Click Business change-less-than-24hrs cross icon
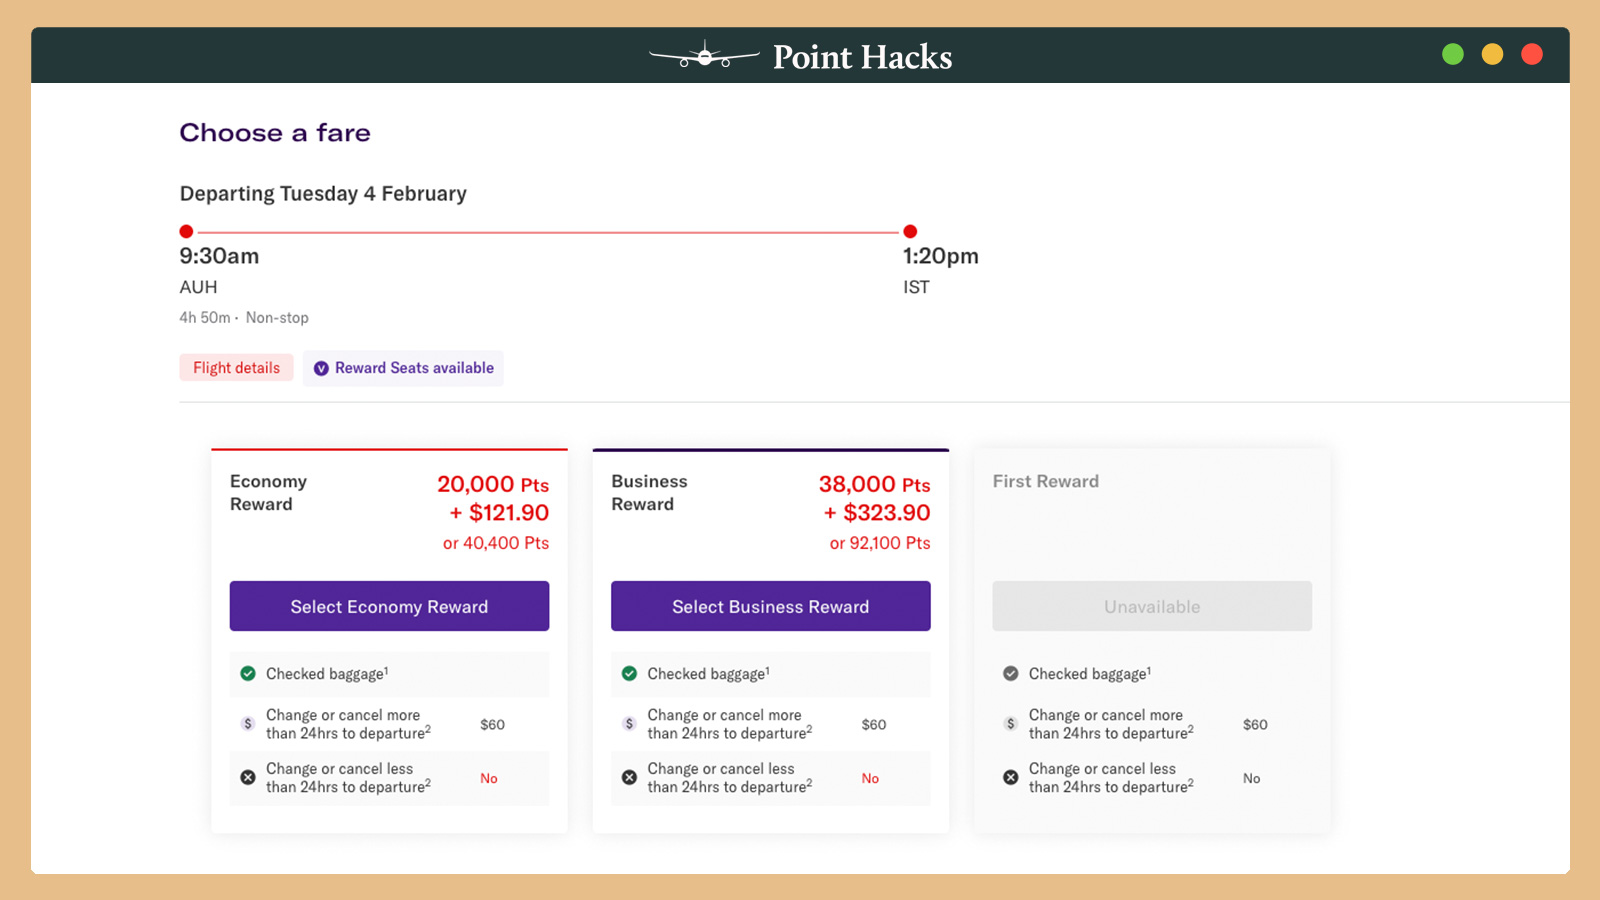The image size is (1600, 900). coord(629,777)
